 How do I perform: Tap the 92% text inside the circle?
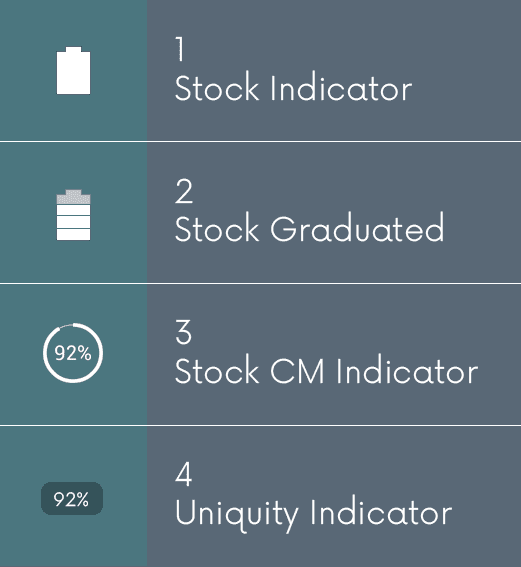(x=73, y=353)
